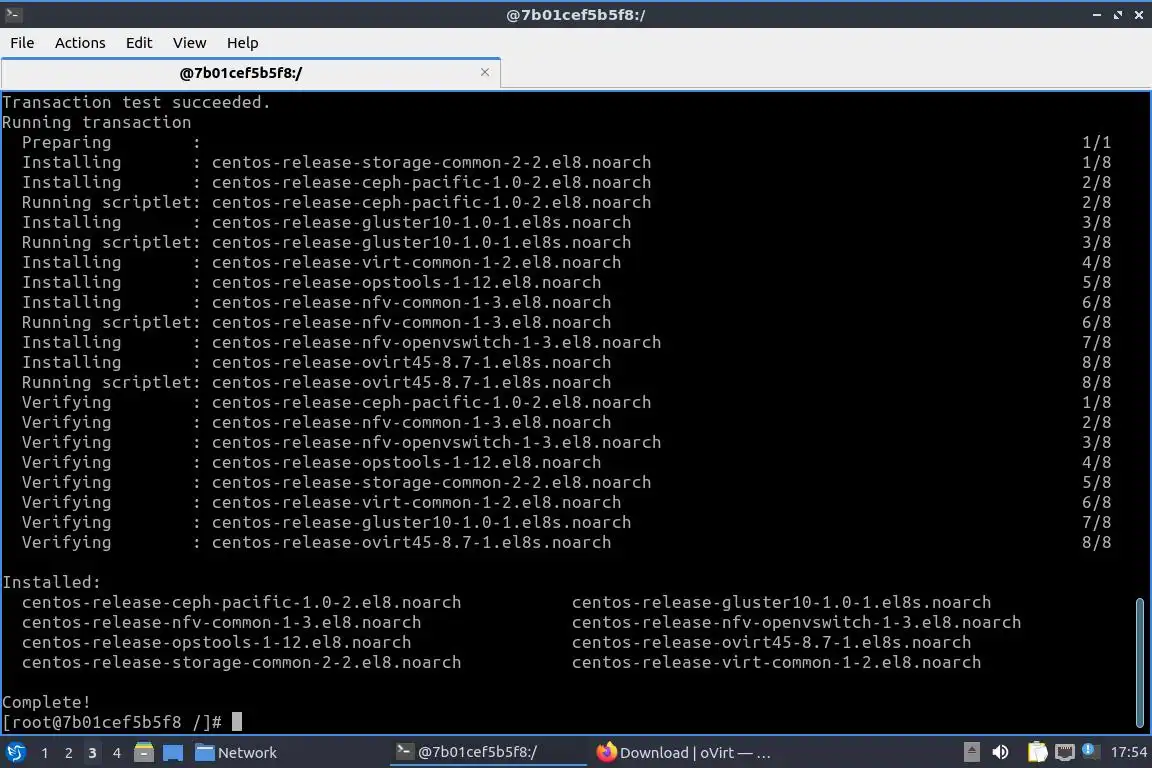
Task: Close the terminal tab with its X icon
Action: pos(485,72)
